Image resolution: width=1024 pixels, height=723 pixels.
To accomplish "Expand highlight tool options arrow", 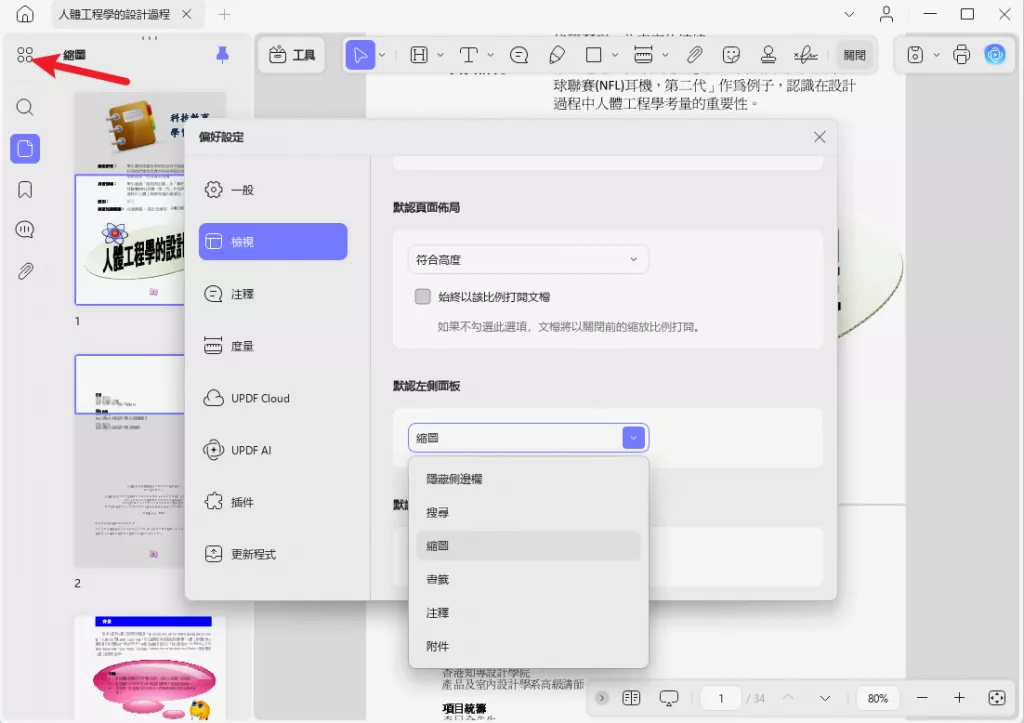I will click(440, 55).
